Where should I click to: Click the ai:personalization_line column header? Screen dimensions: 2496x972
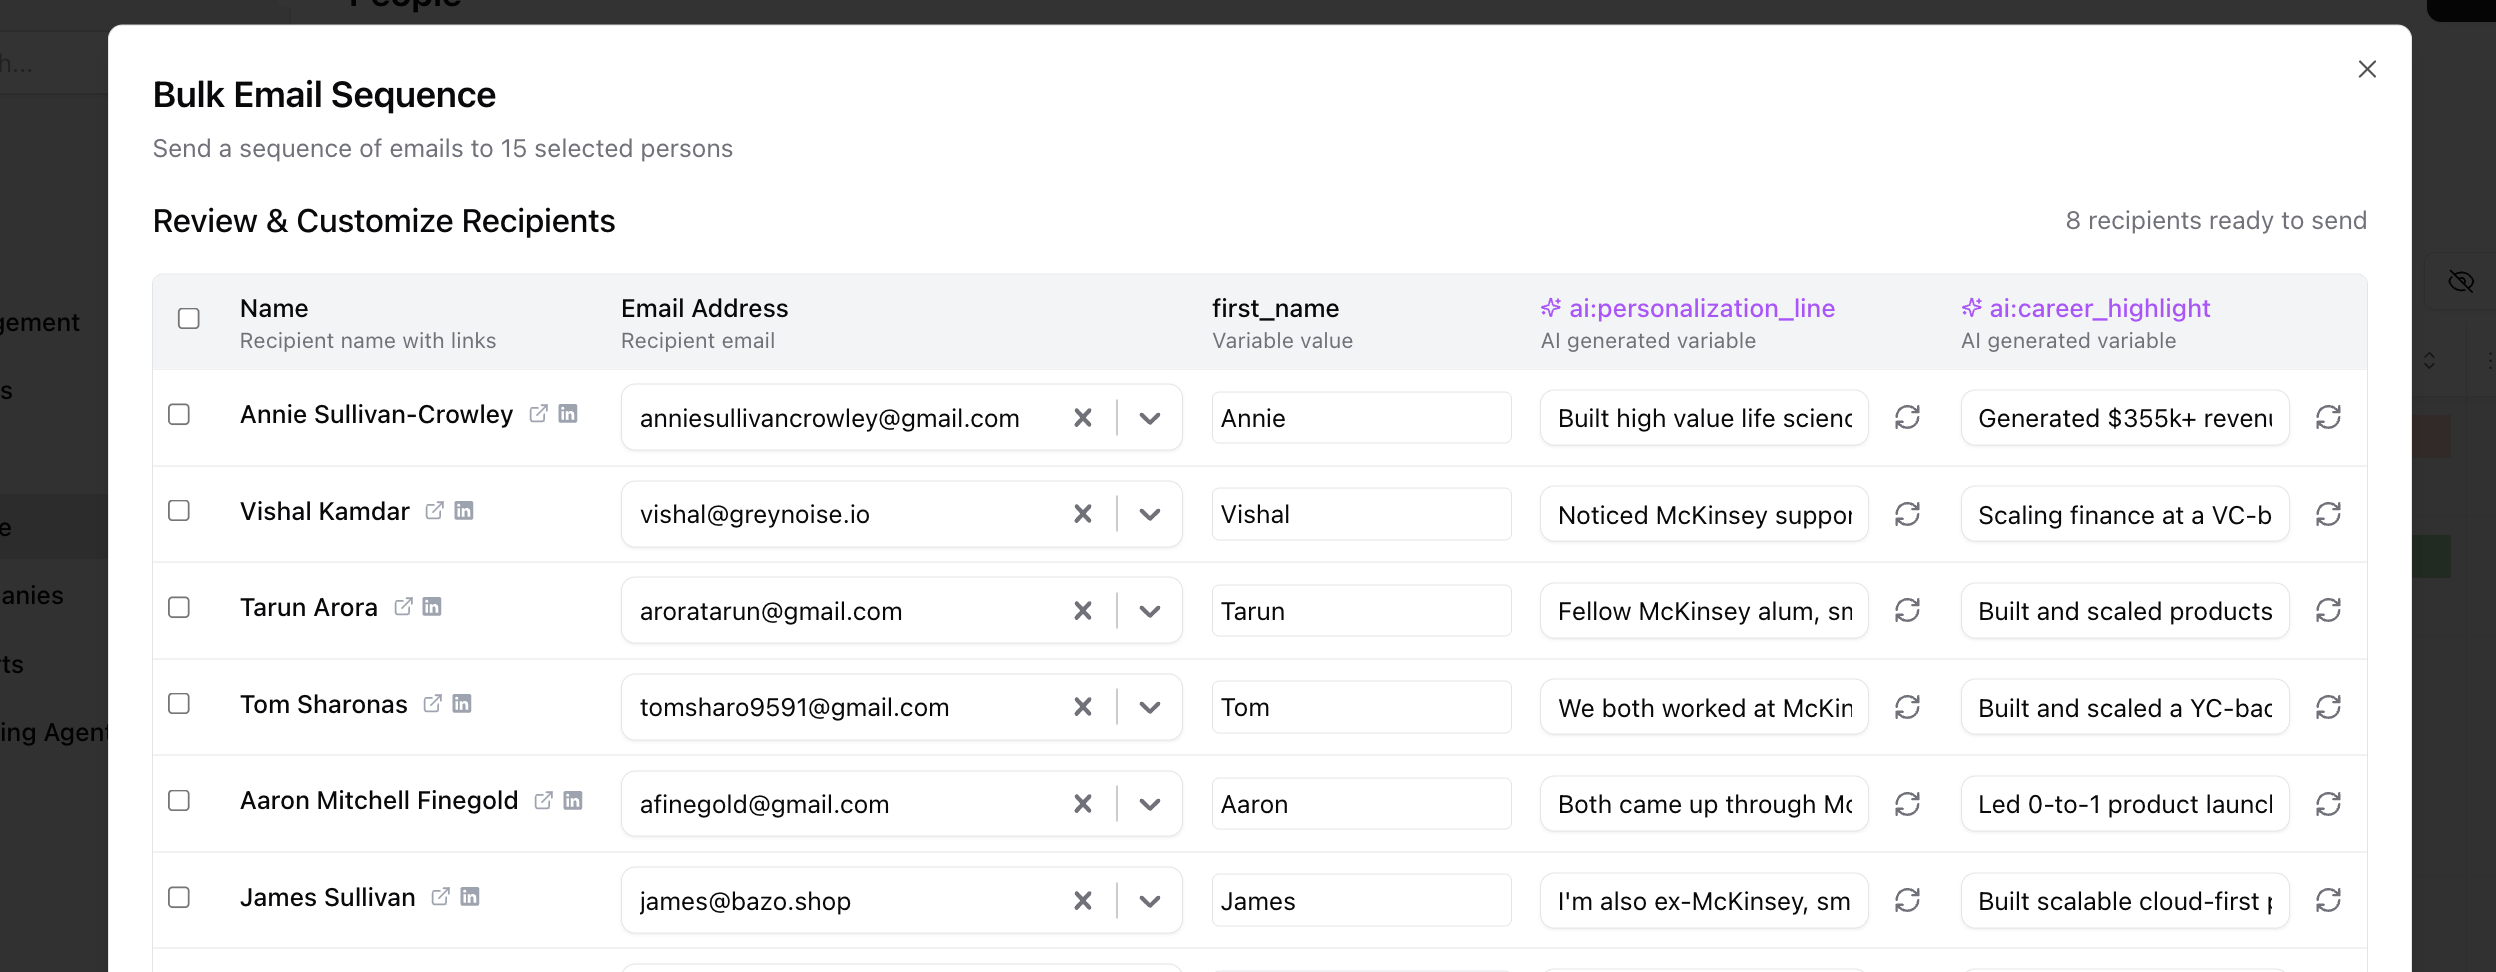tap(1688, 308)
